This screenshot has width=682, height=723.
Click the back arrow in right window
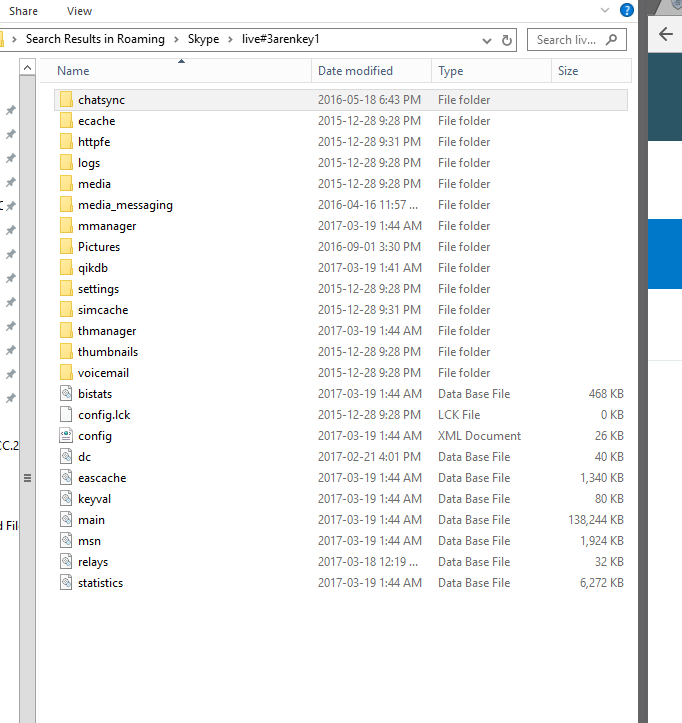click(666, 34)
